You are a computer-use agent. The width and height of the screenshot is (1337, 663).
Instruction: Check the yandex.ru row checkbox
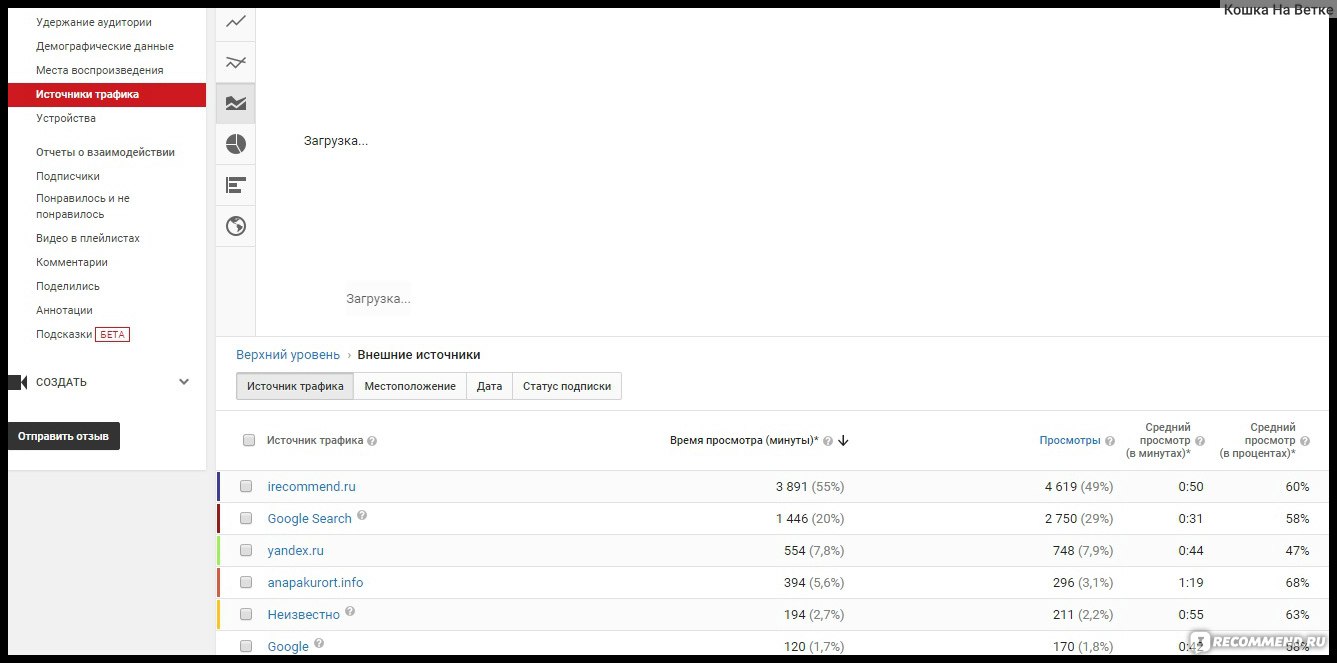click(246, 551)
